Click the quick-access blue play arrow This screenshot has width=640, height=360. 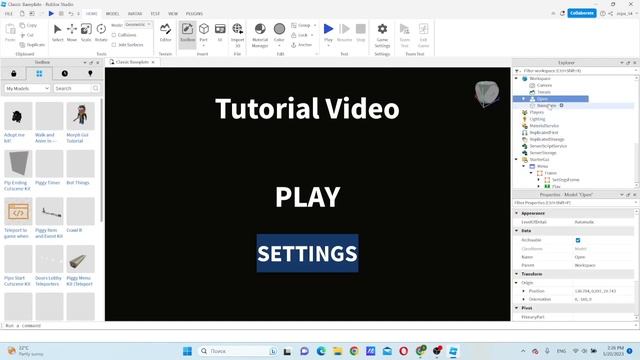point(51,13)
